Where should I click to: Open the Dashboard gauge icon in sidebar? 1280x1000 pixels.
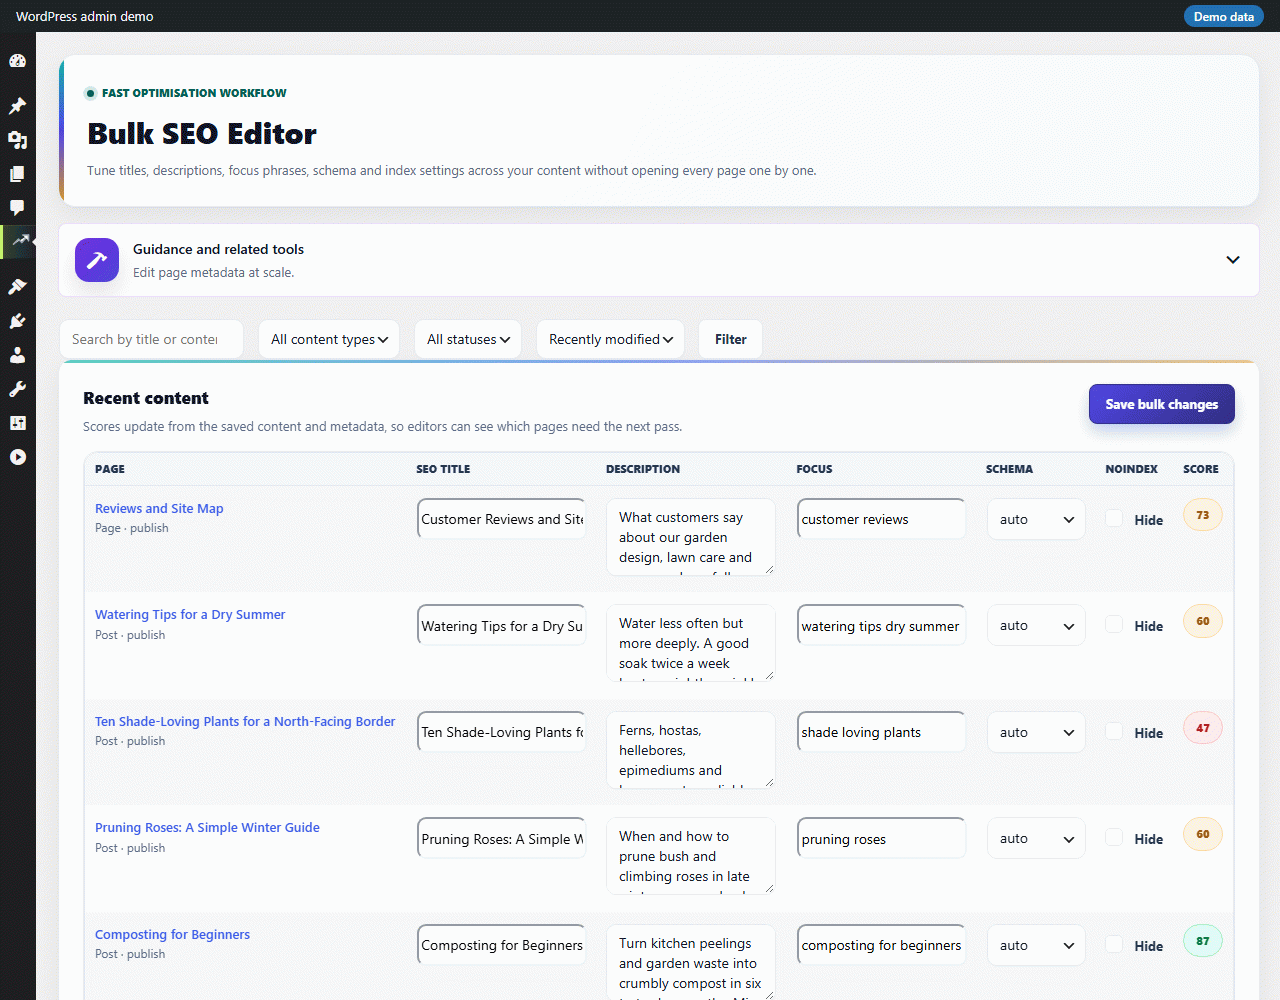coord(17,61)
